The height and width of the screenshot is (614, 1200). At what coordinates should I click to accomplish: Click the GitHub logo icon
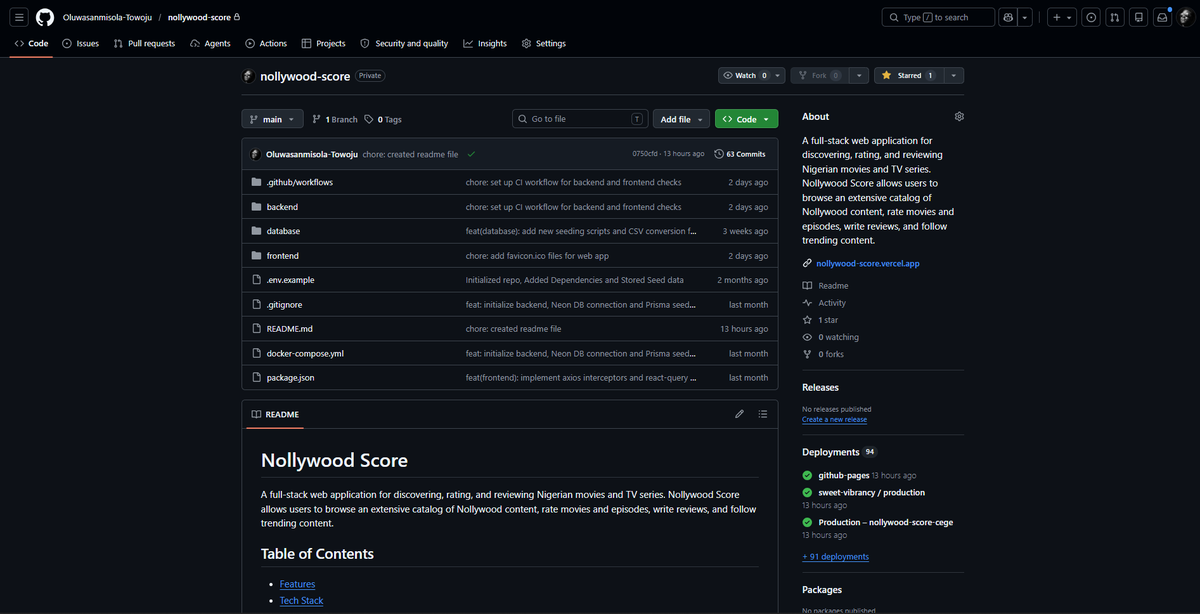[45, 17]
